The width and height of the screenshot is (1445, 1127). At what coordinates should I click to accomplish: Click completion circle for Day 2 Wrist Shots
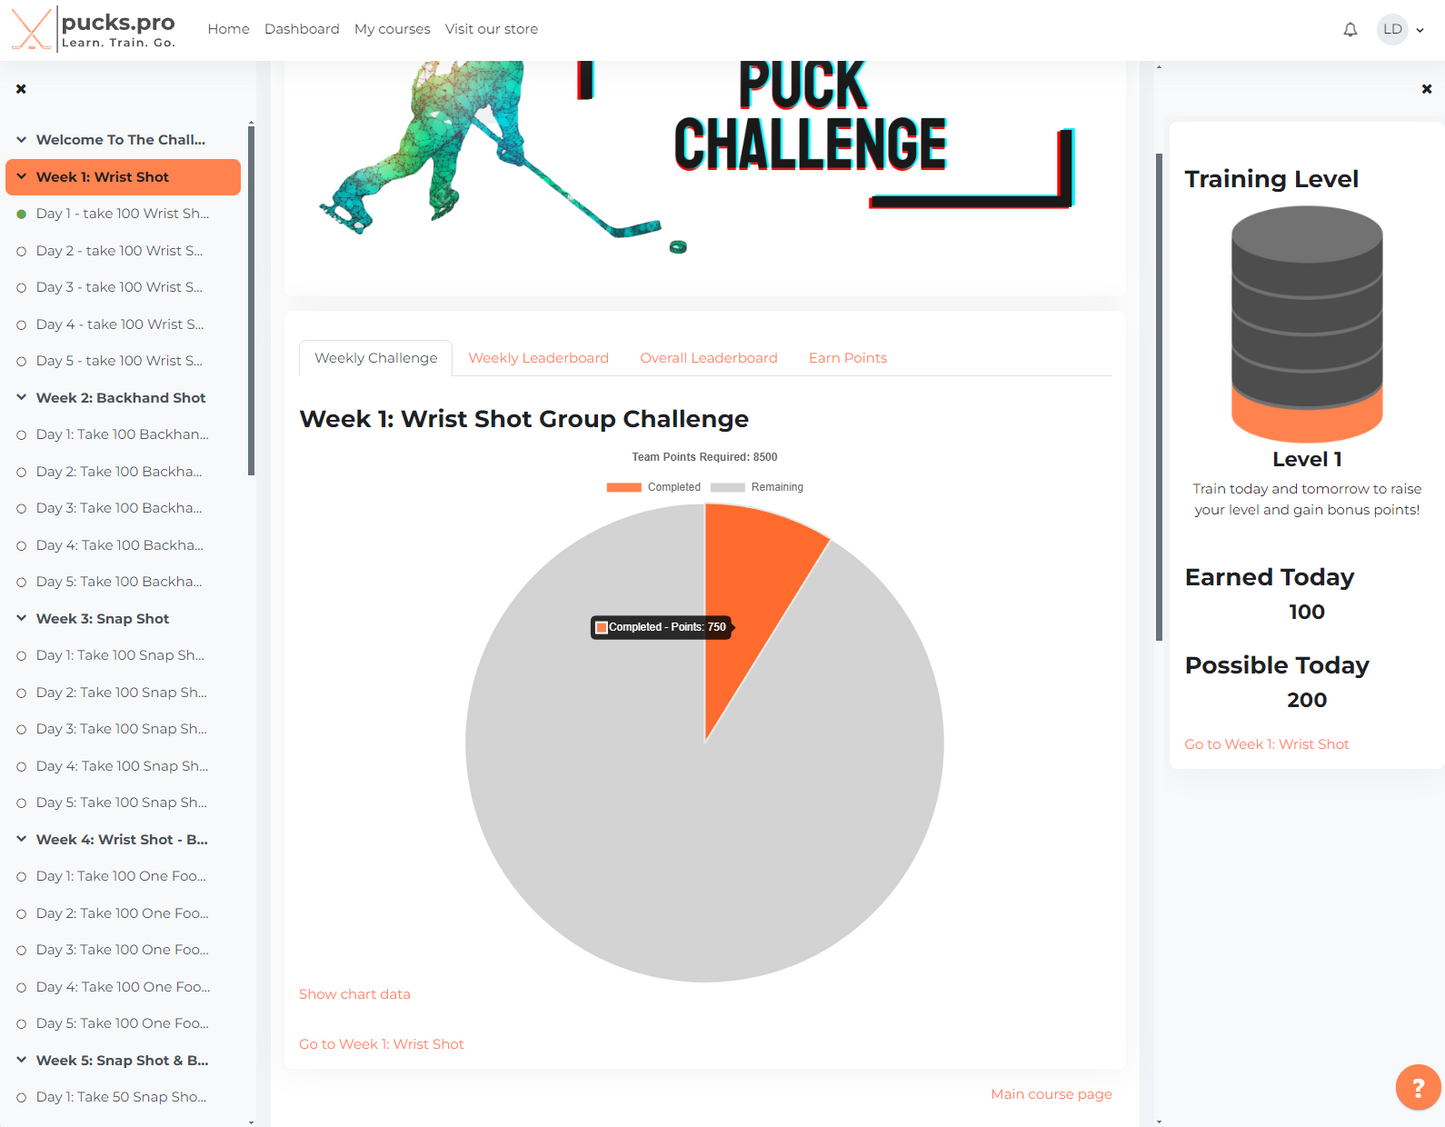coord(21,251)
